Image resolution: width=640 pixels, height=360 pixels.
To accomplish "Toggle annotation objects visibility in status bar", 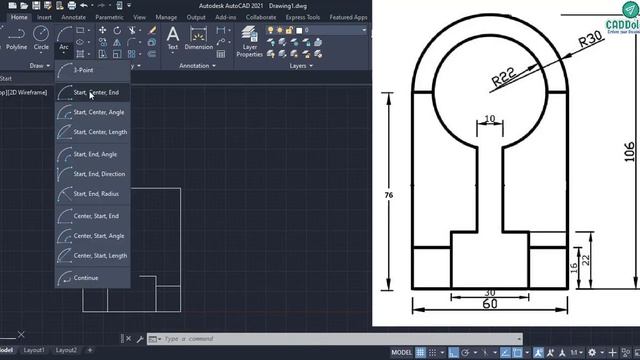I will (x=538, y=353).
